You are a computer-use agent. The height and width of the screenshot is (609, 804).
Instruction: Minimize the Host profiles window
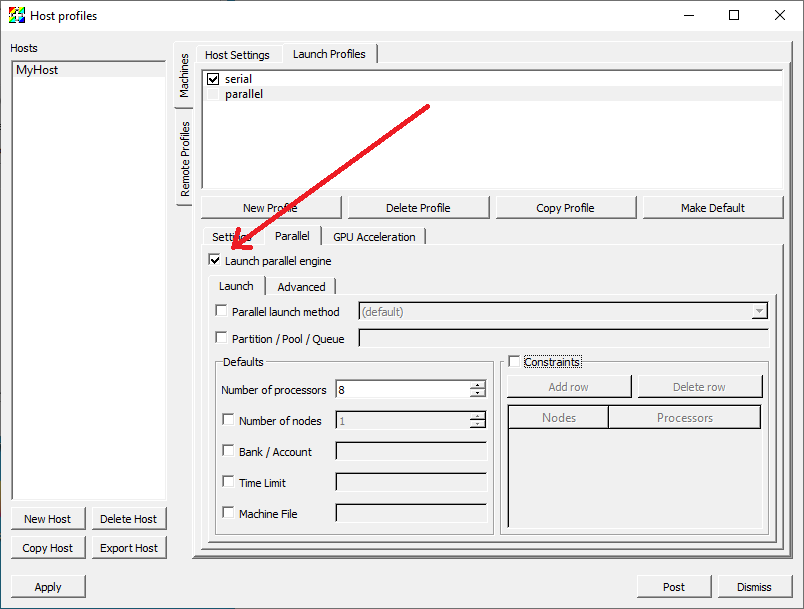tap(689, 15)
